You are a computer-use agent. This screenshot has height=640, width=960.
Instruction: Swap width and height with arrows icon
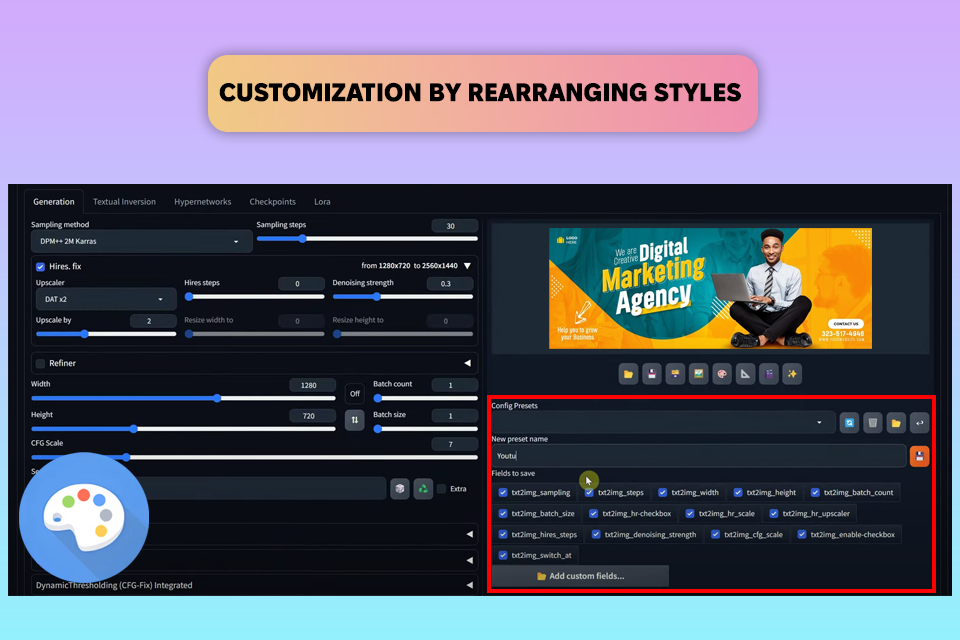(354, 420)
